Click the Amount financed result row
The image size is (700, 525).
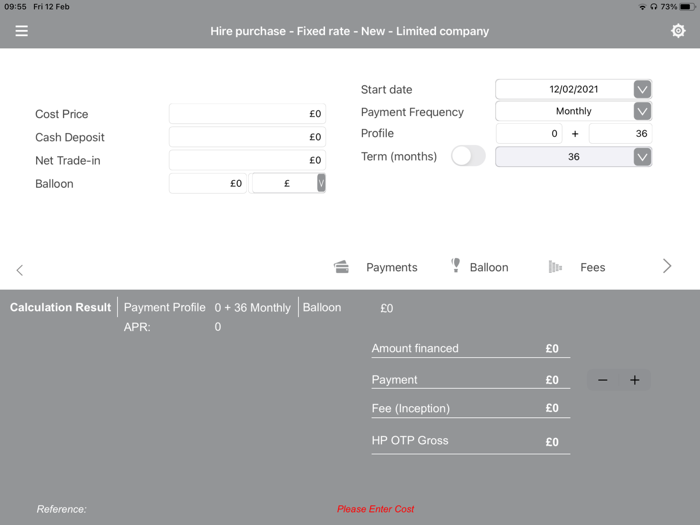pos(471,349)
